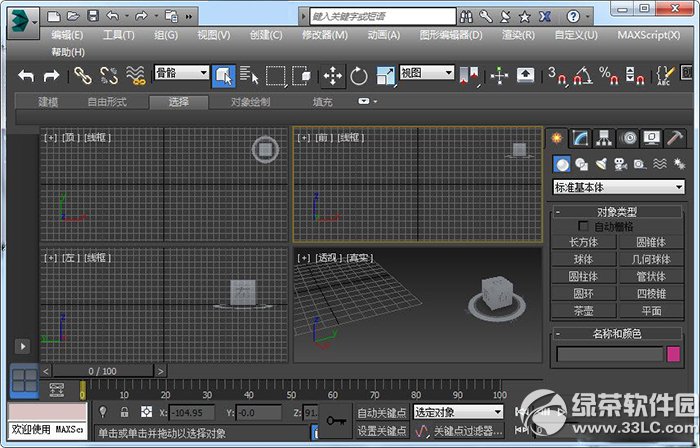Create a 茶壶 primitive

584,310
